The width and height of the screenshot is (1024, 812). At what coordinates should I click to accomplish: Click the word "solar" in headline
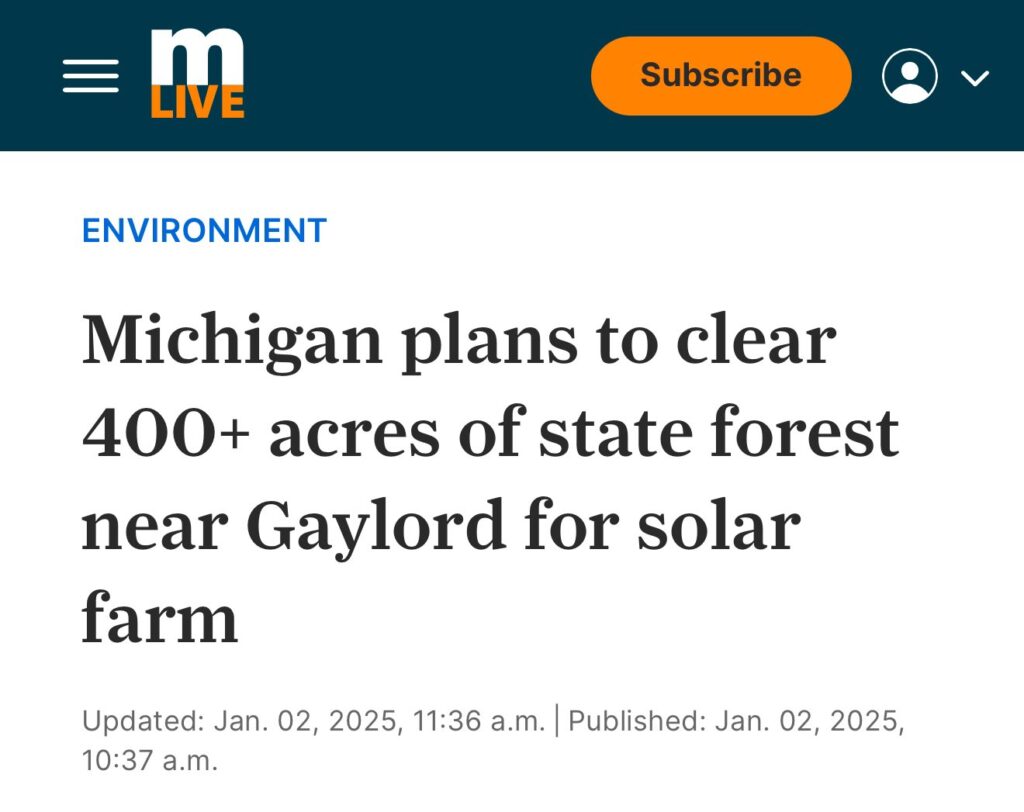pyautogui.click(x=719, y=525)
